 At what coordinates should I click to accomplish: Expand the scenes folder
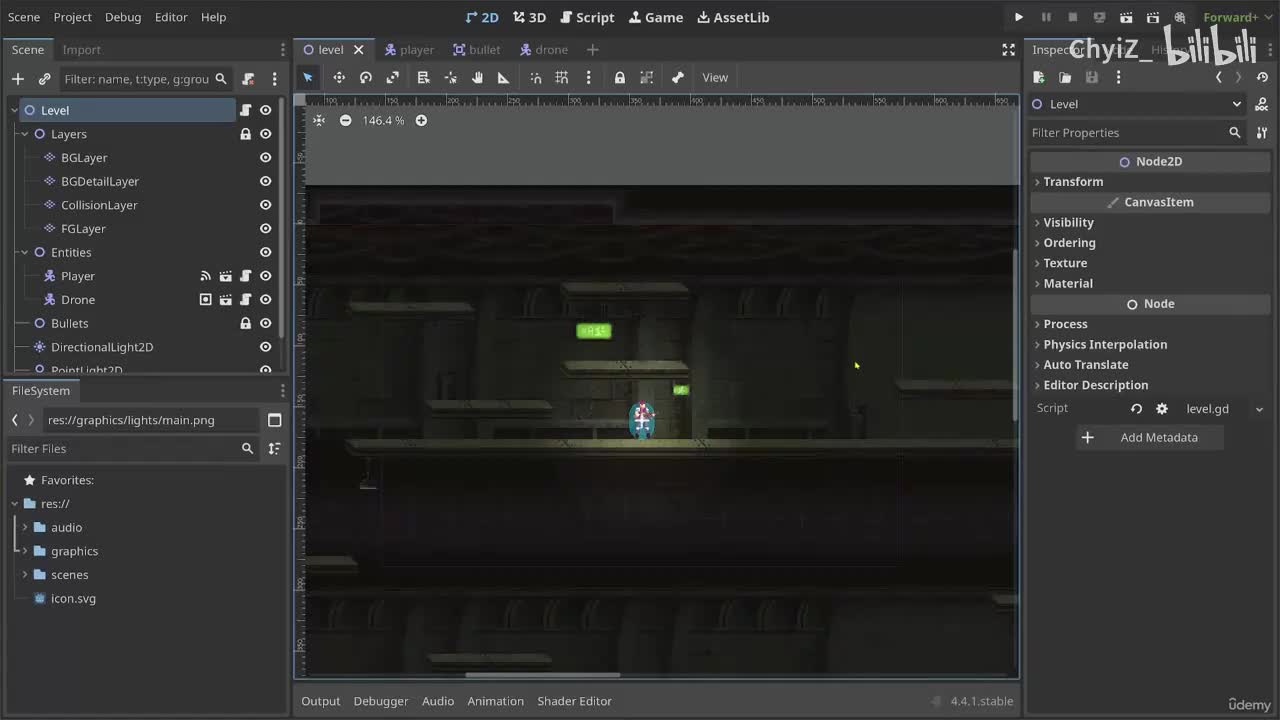(25, 575)
